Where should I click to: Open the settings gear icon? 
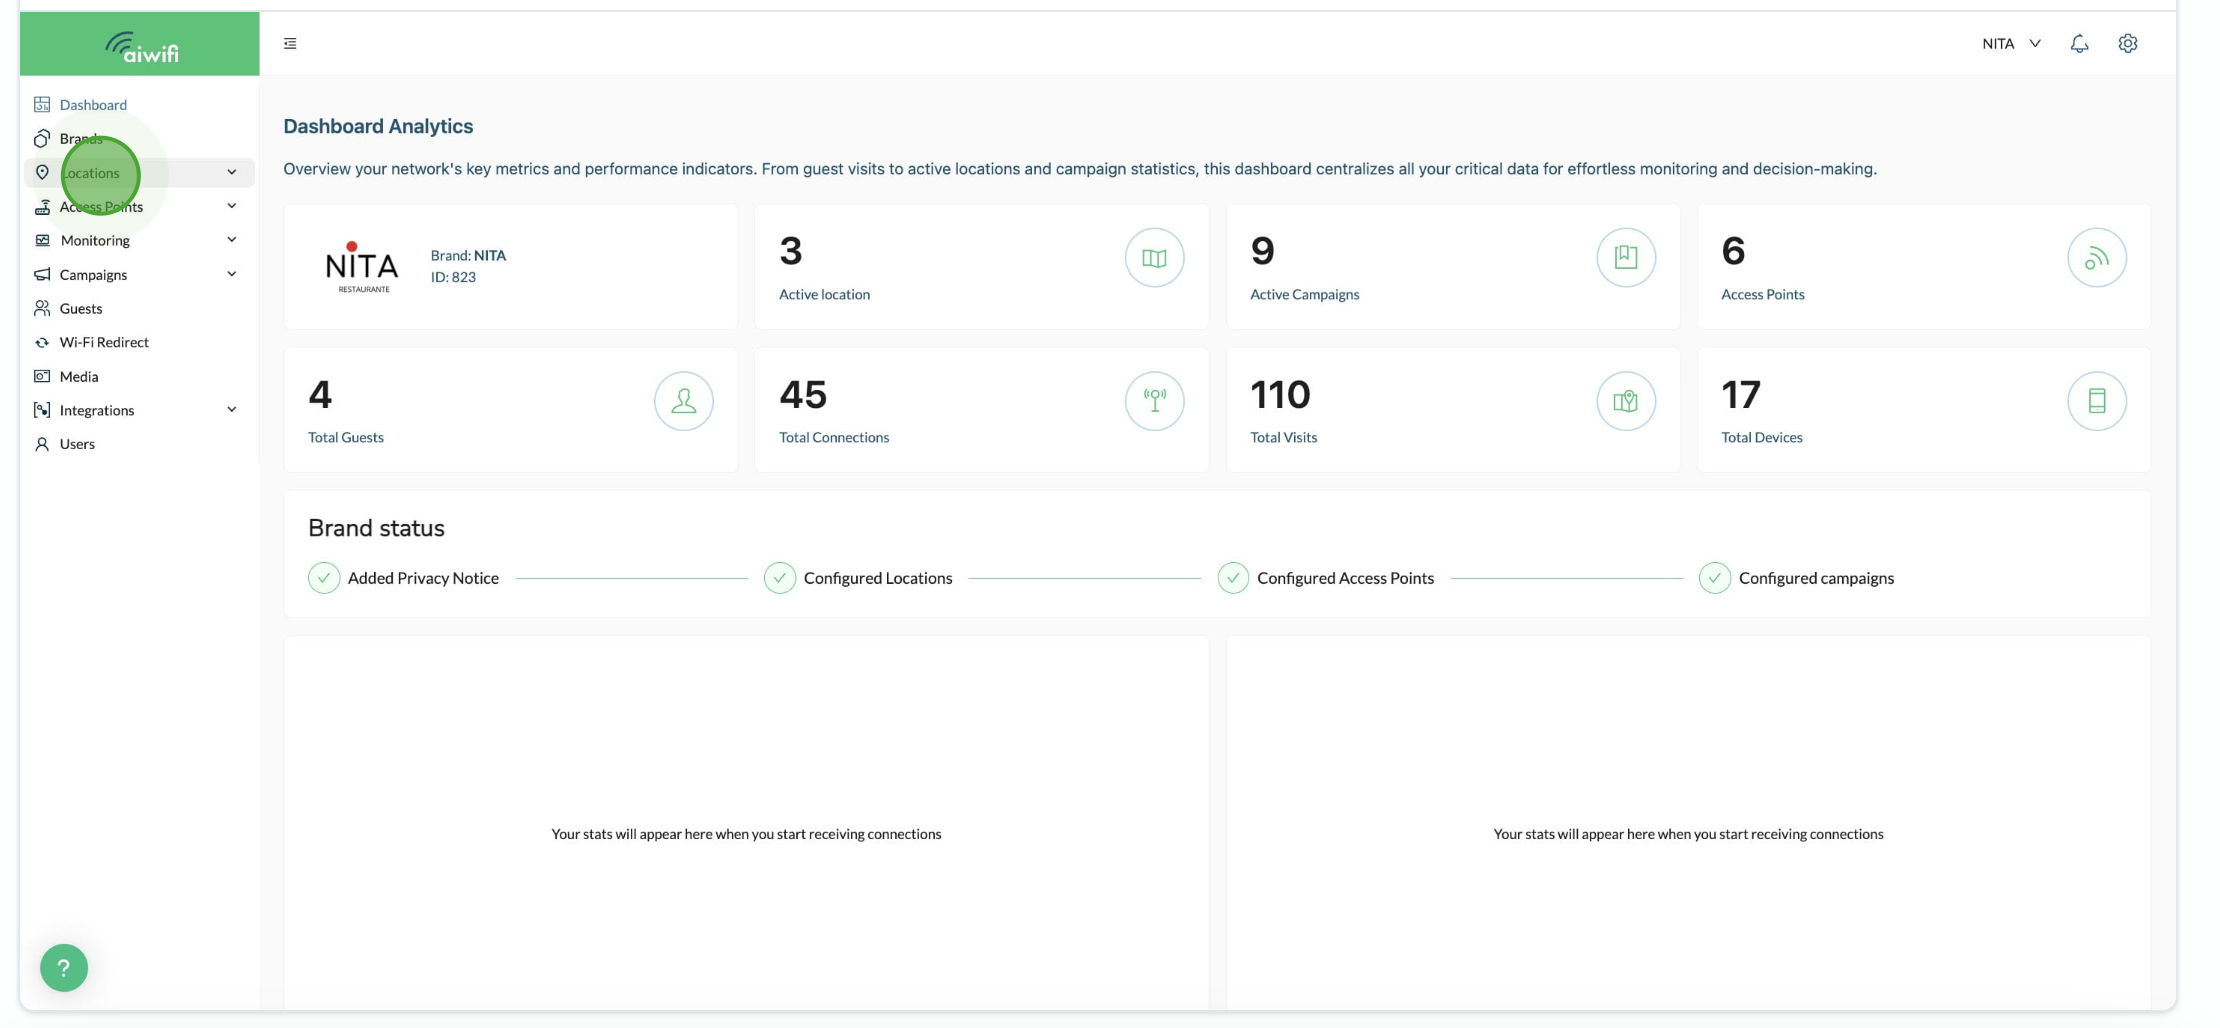pos(2128,43)
